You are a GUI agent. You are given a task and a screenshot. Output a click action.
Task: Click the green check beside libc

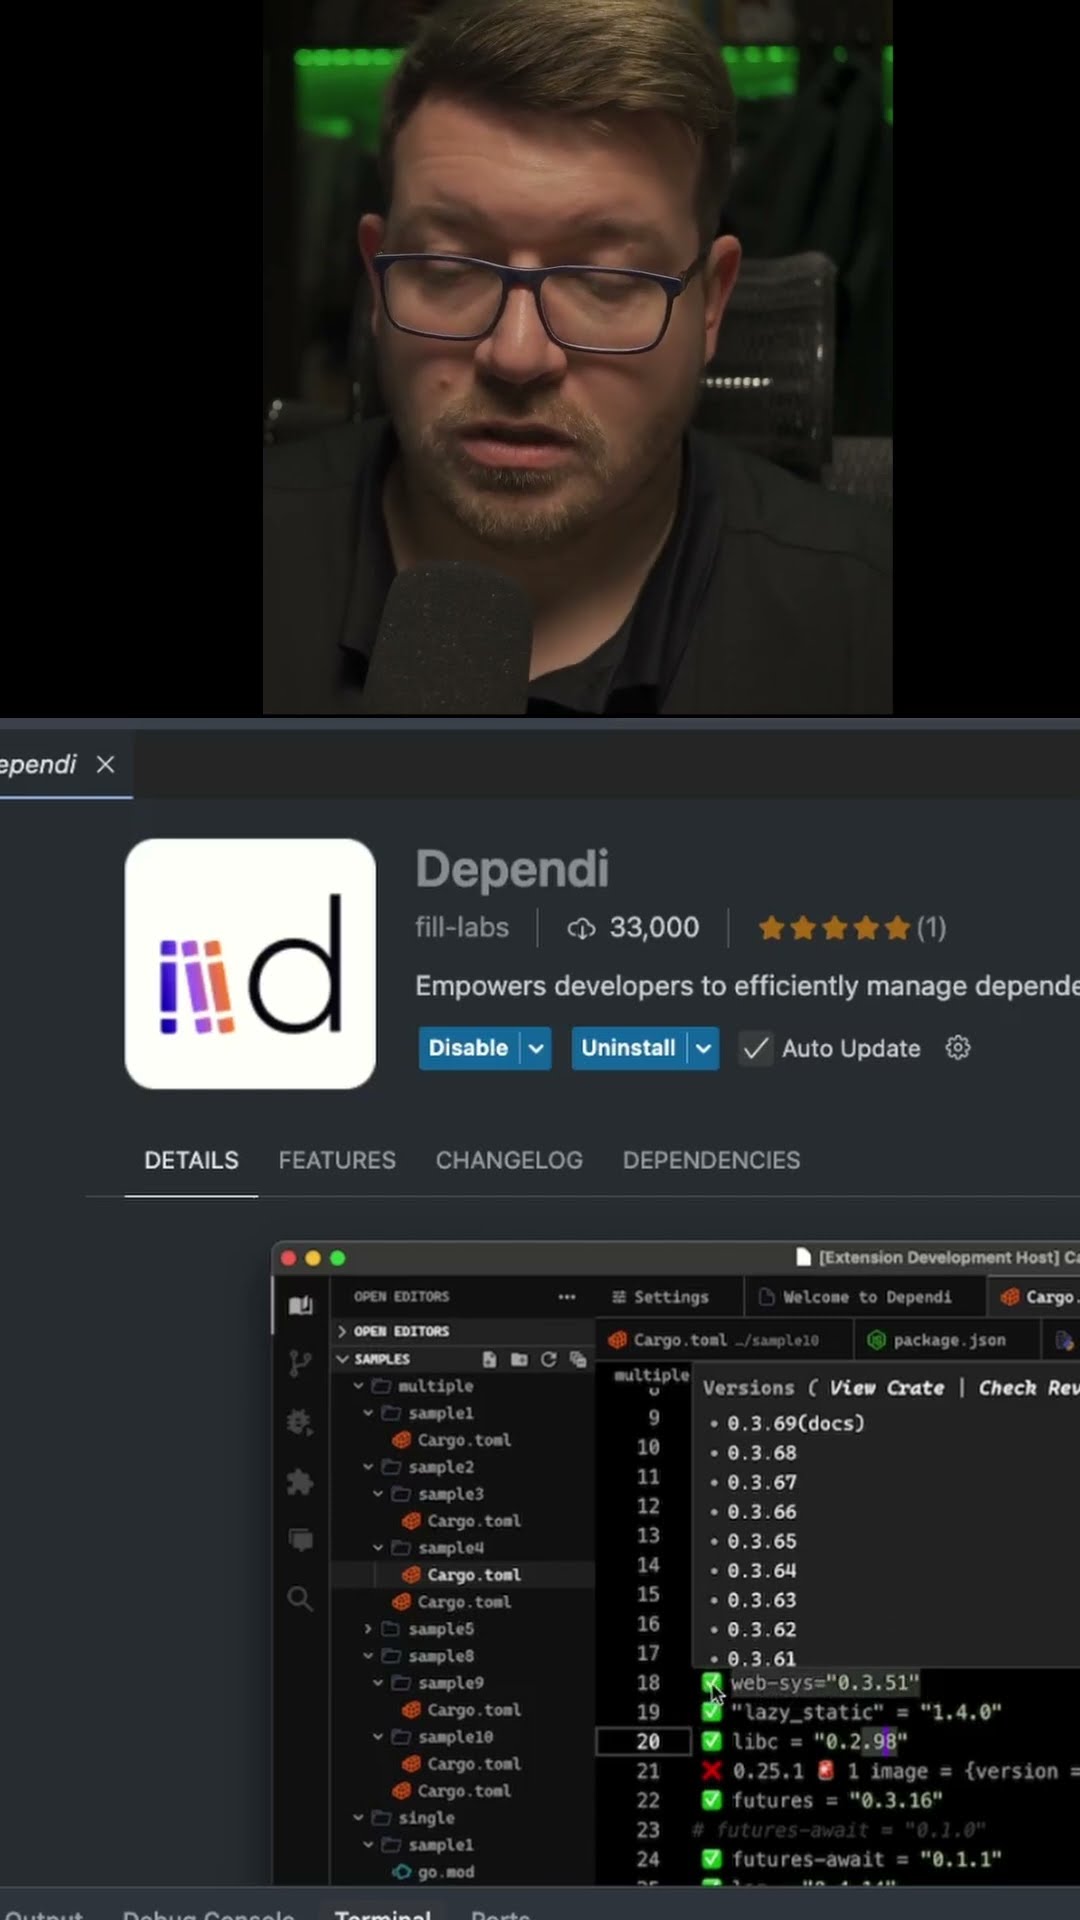(x=711, y=1741)
